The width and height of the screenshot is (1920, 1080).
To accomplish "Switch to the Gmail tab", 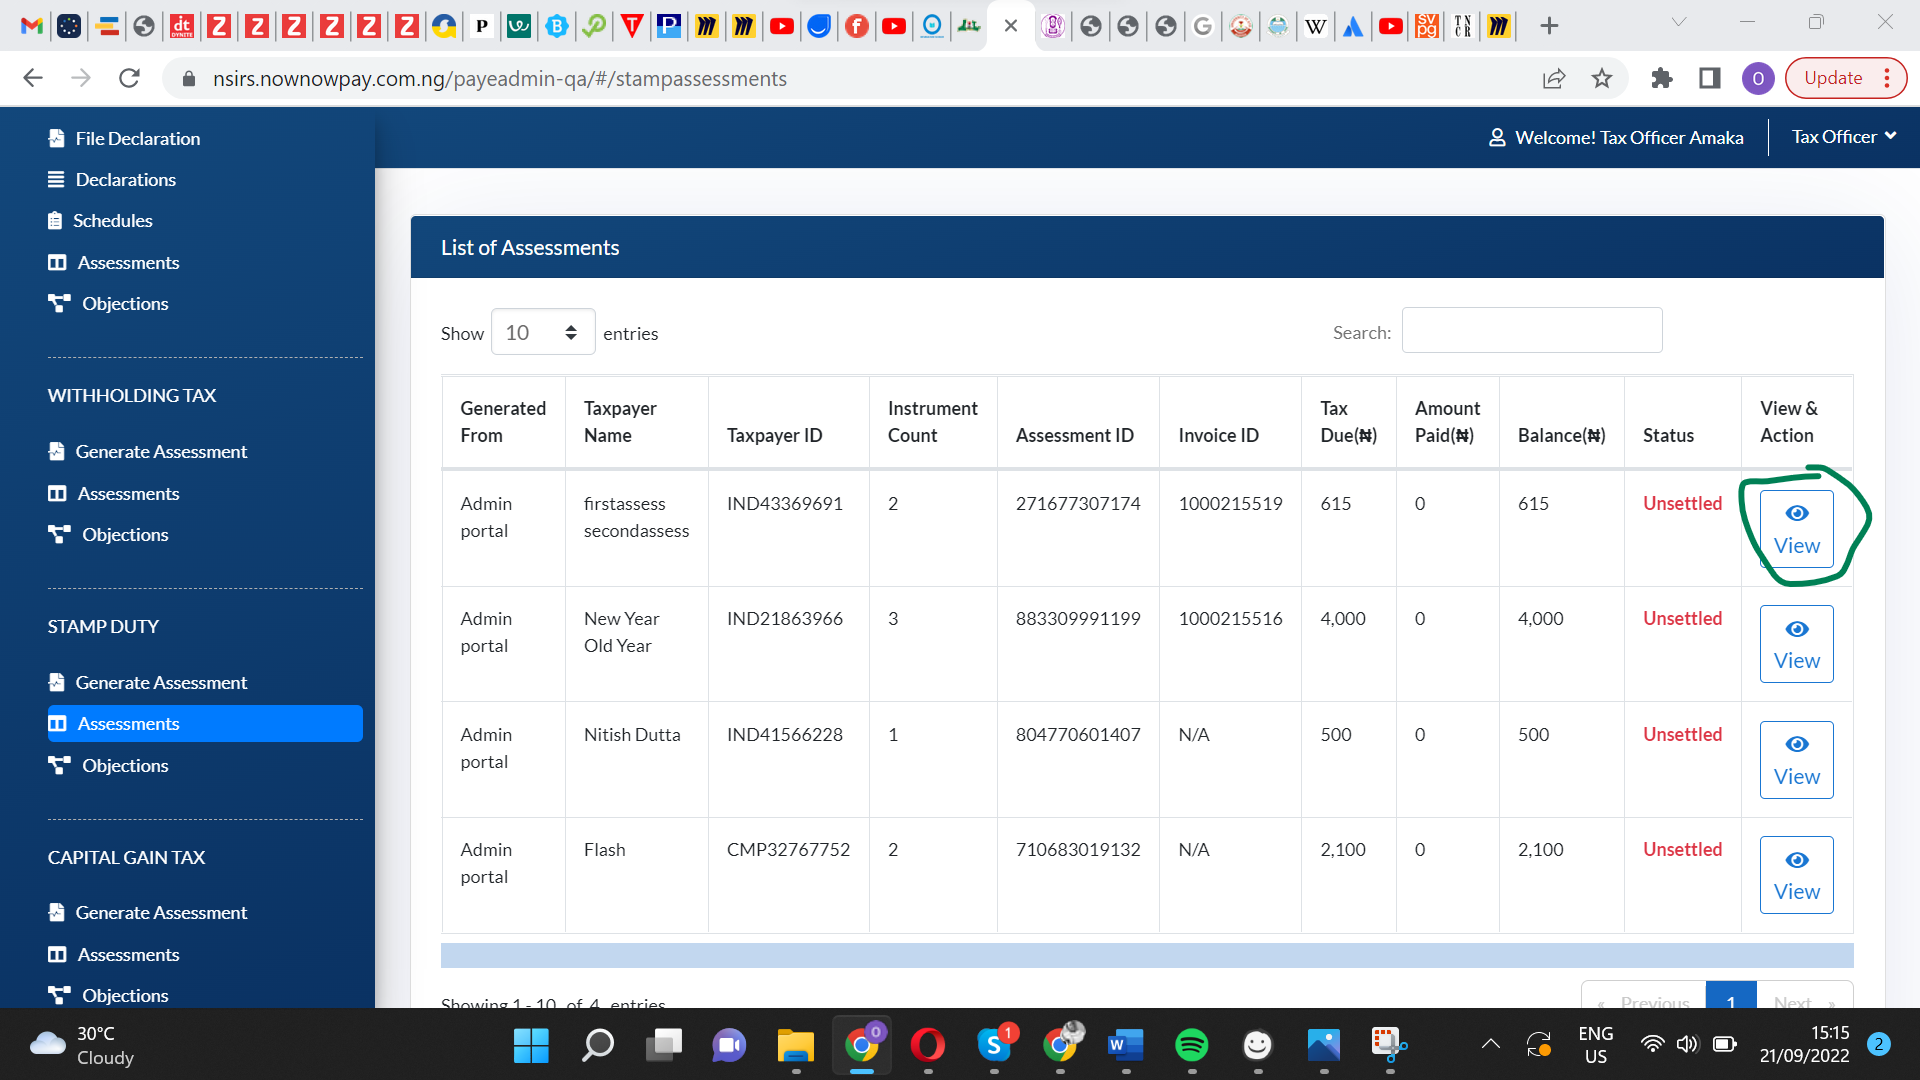I will coord(32,26).
